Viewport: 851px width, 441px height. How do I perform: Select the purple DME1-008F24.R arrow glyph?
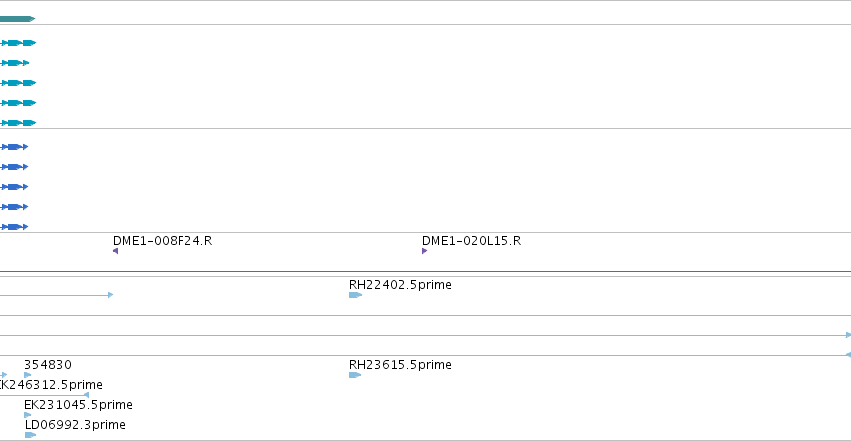coord(115,251)
